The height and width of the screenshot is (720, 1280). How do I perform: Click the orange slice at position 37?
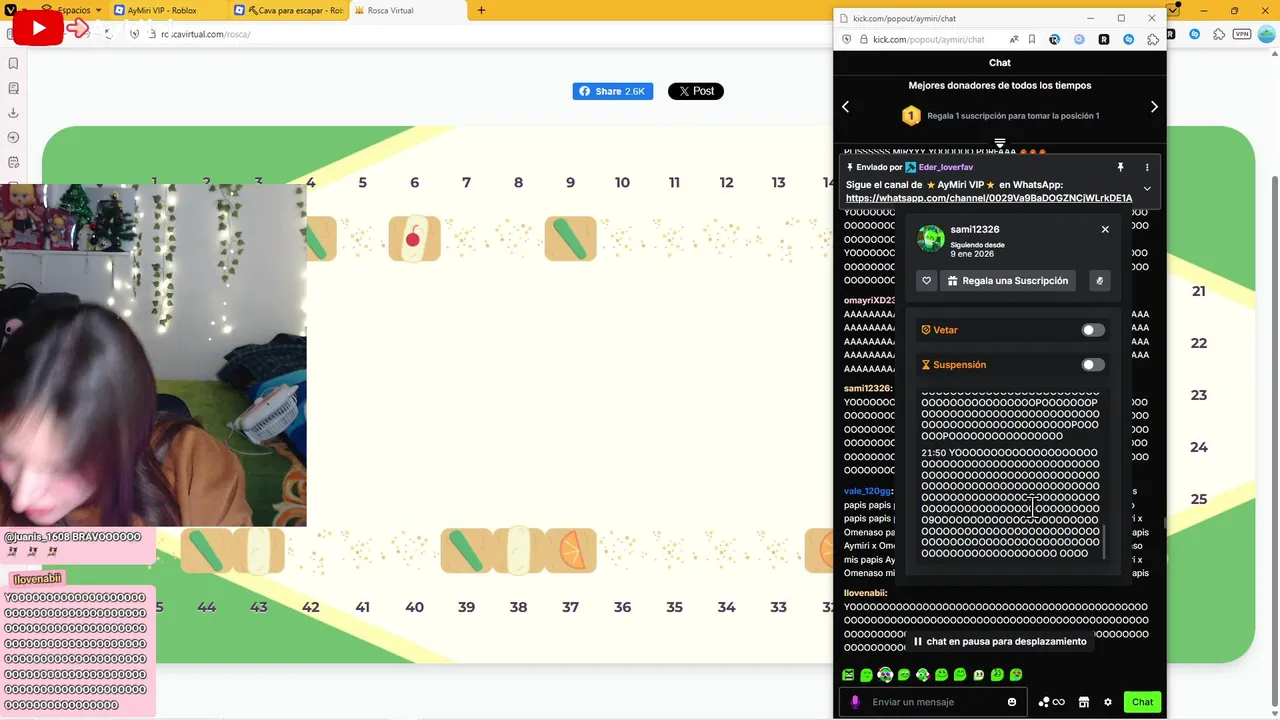tap(570, 551)
